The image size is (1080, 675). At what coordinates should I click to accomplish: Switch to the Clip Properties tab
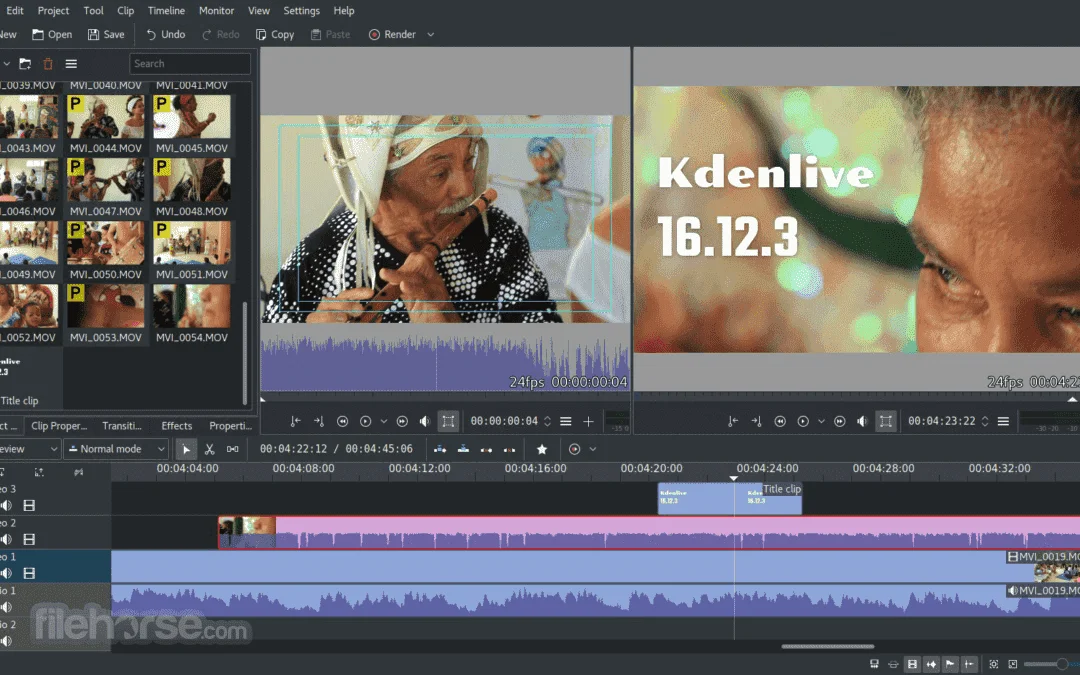59,426
